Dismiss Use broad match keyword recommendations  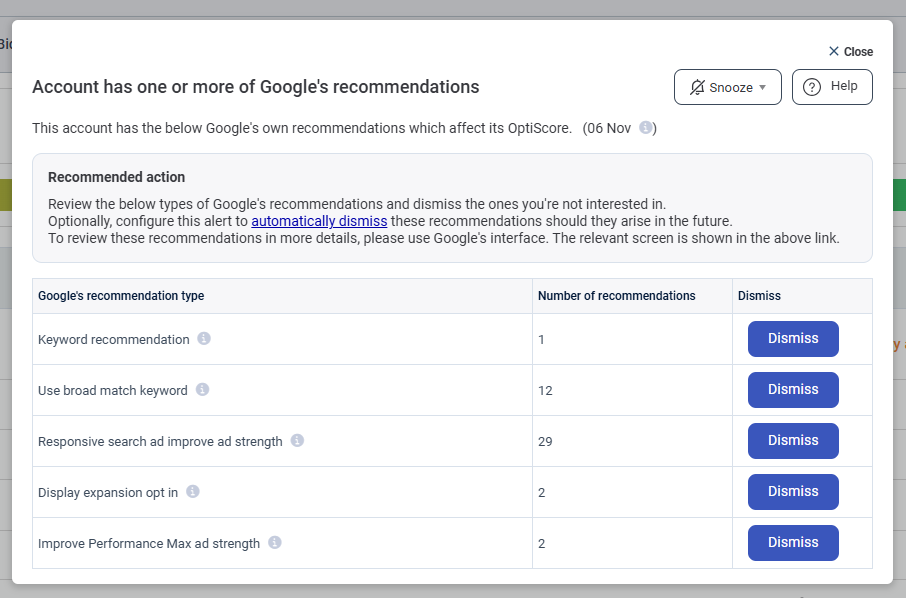(x=793, y=390)
